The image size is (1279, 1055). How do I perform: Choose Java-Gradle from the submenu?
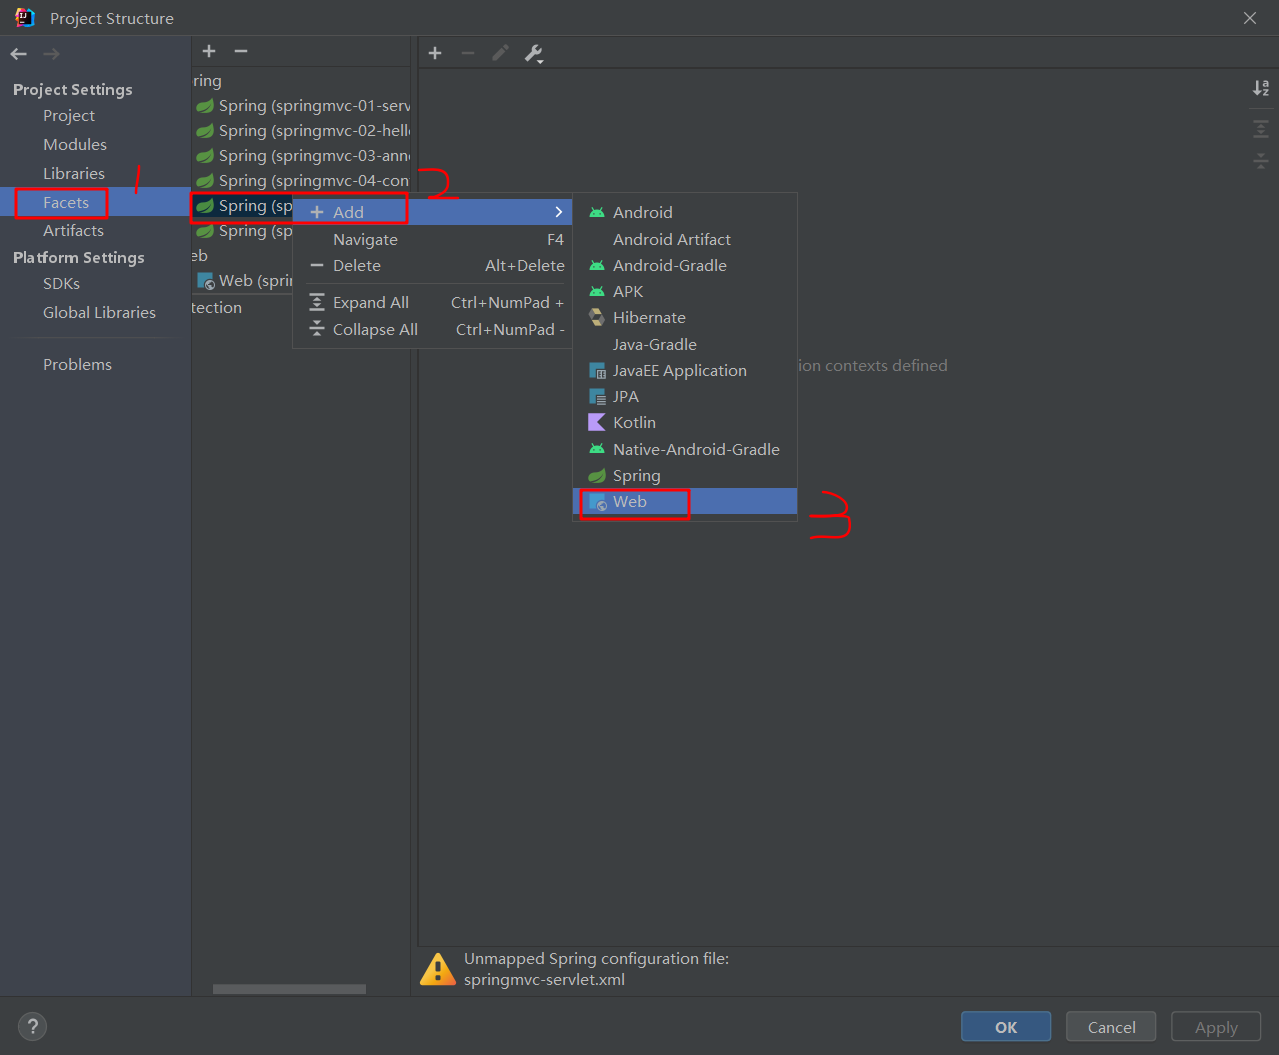pos(685,345)
